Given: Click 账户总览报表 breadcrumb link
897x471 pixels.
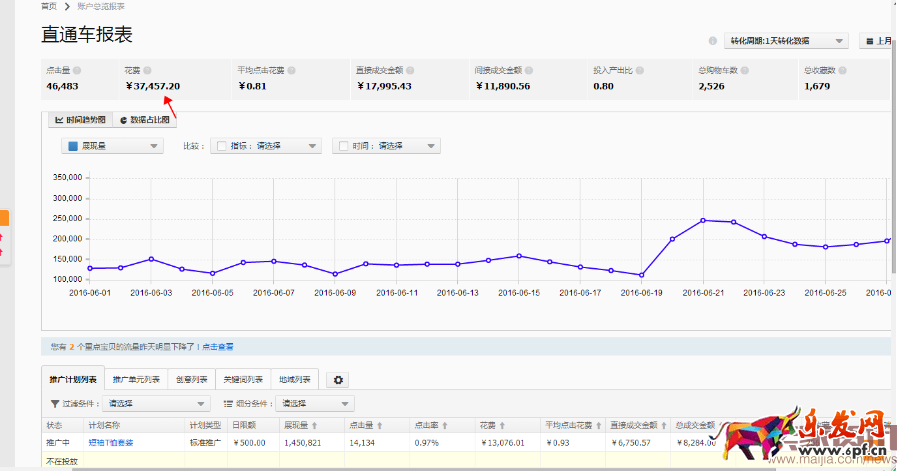Looking at the screenshot, I should [x=101, y=6].
